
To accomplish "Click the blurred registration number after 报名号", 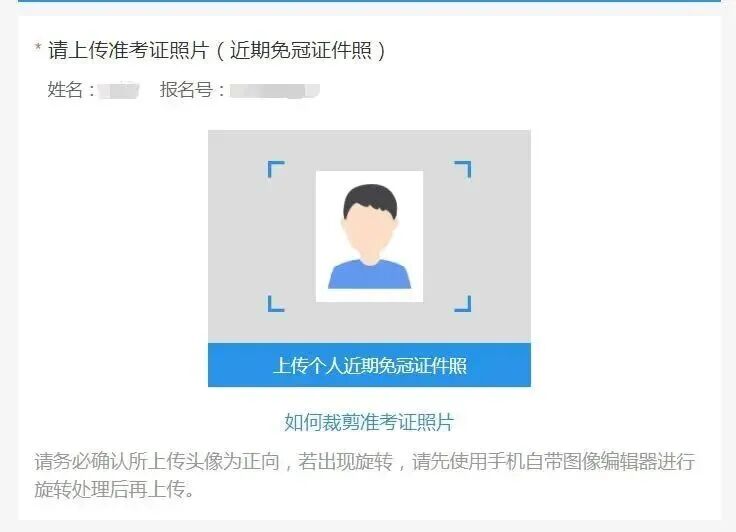I will click(x=275, y=90).
